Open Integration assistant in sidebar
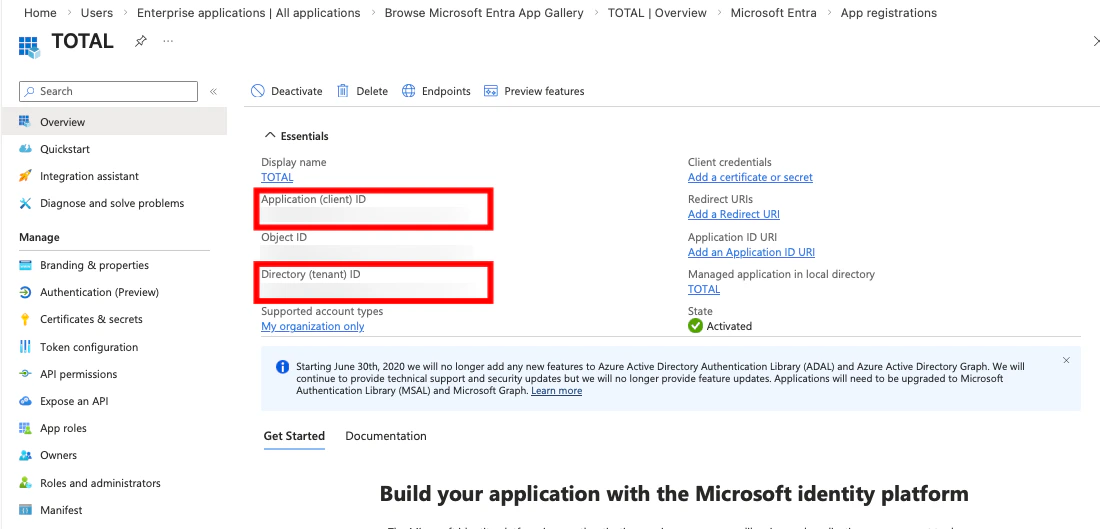Screen dimensions: 1100x529 [89, 176]
